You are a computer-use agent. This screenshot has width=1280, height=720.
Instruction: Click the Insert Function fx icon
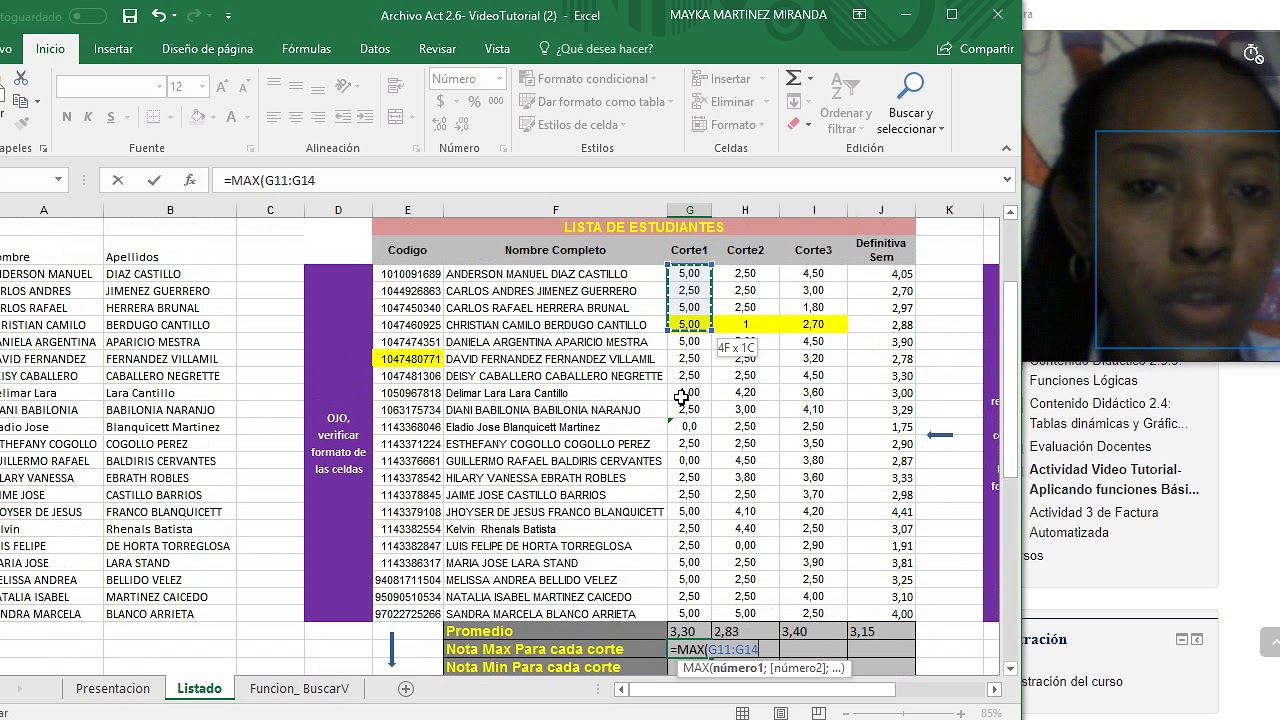(x=189, y=180)
